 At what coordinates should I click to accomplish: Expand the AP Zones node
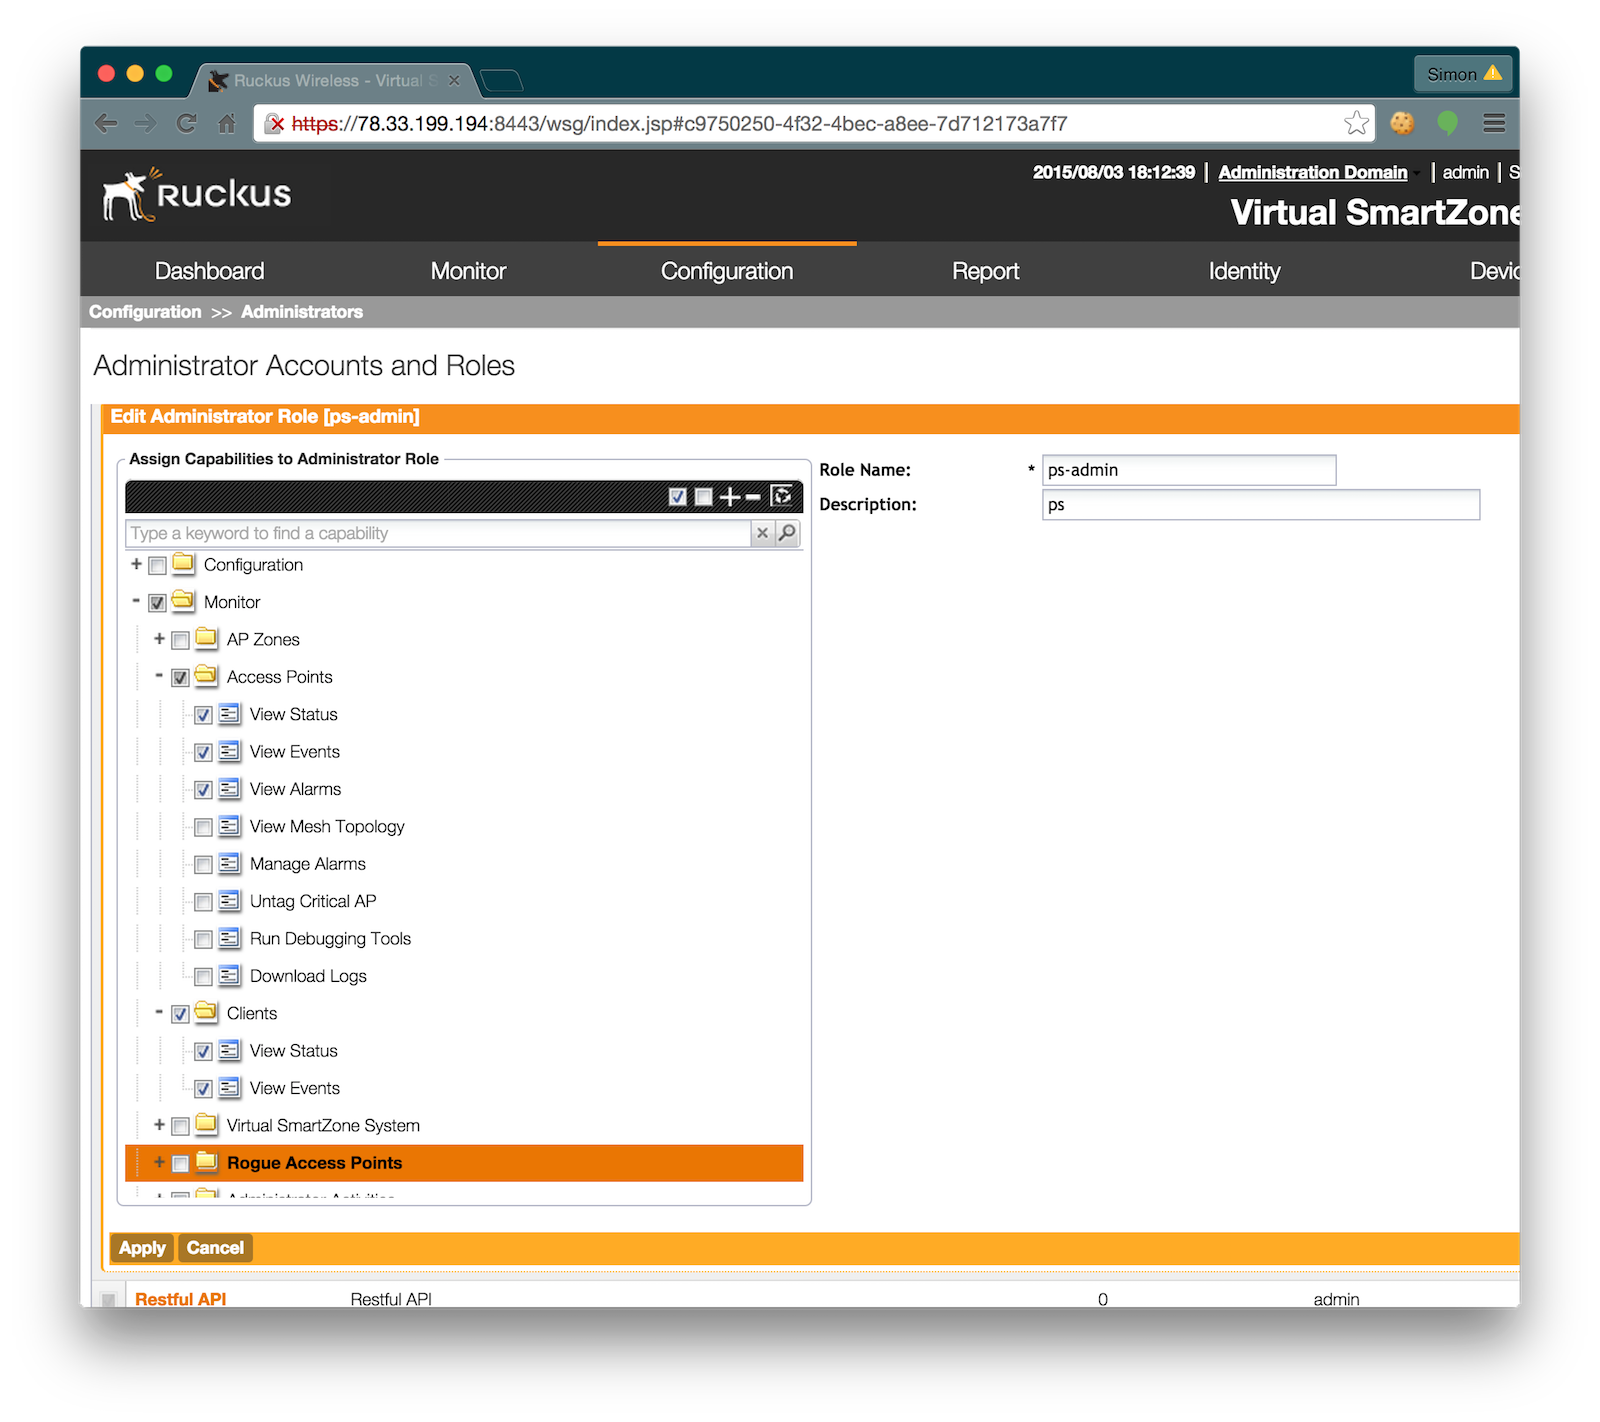point(159,638)
